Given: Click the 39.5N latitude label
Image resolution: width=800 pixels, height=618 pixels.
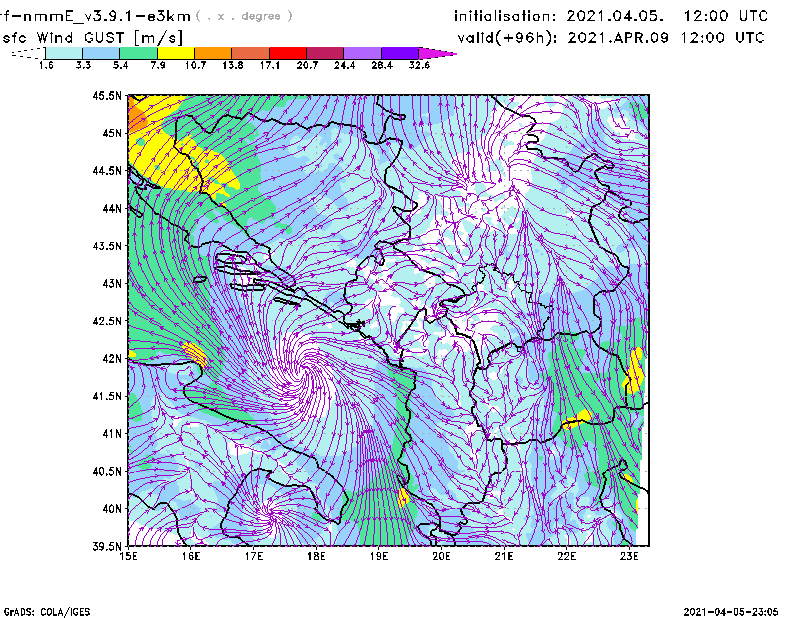Looking at the screenshot, I should [107, 546].
